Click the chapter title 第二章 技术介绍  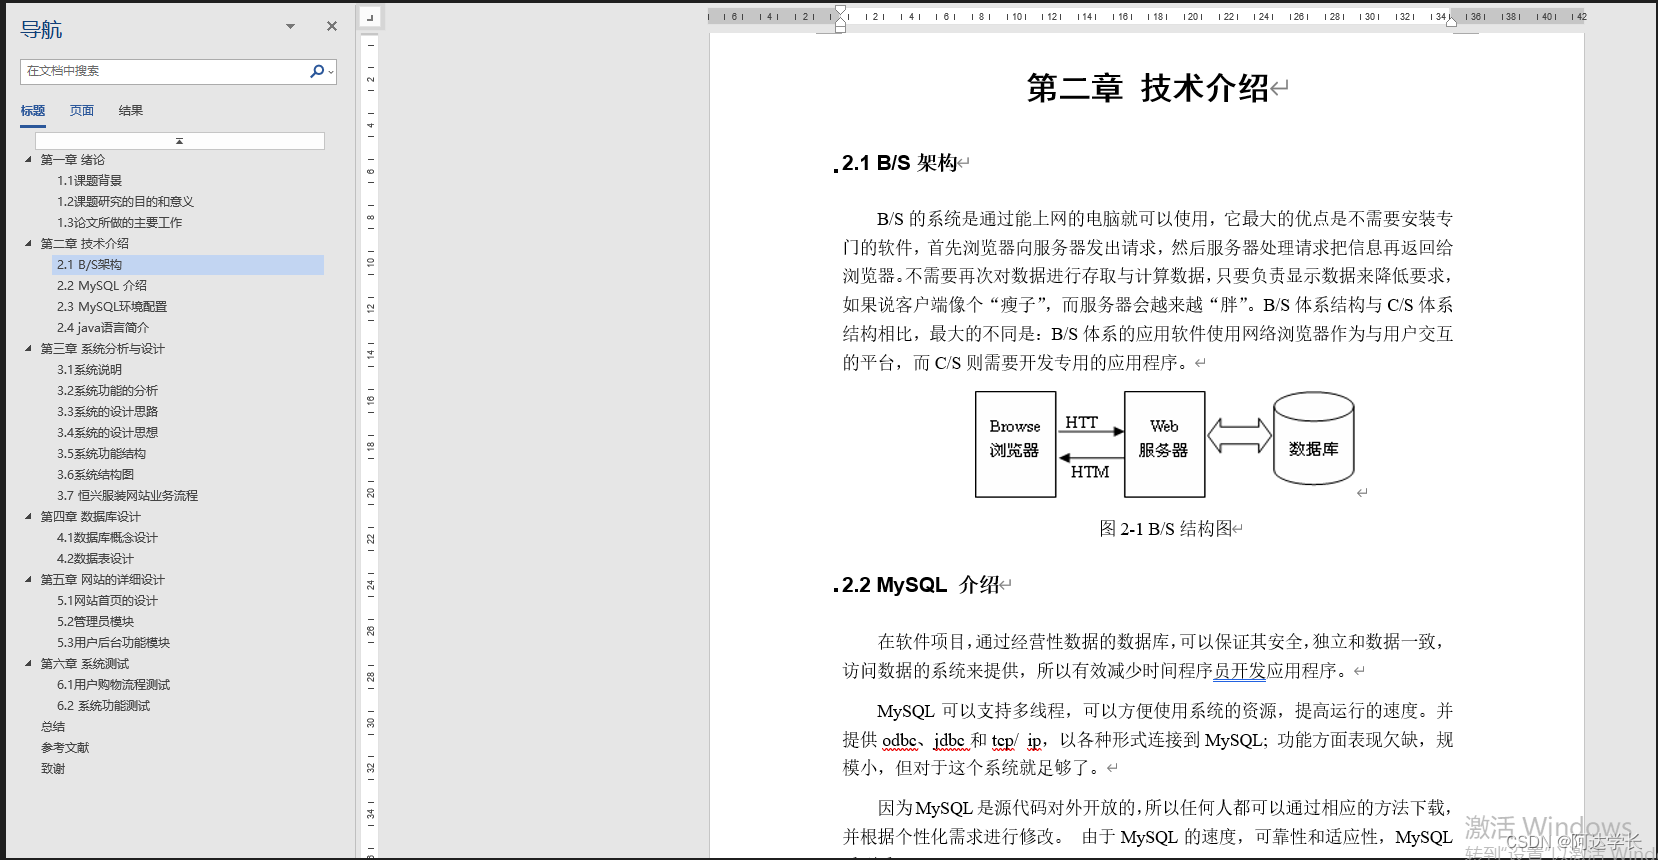point(1148,88)
